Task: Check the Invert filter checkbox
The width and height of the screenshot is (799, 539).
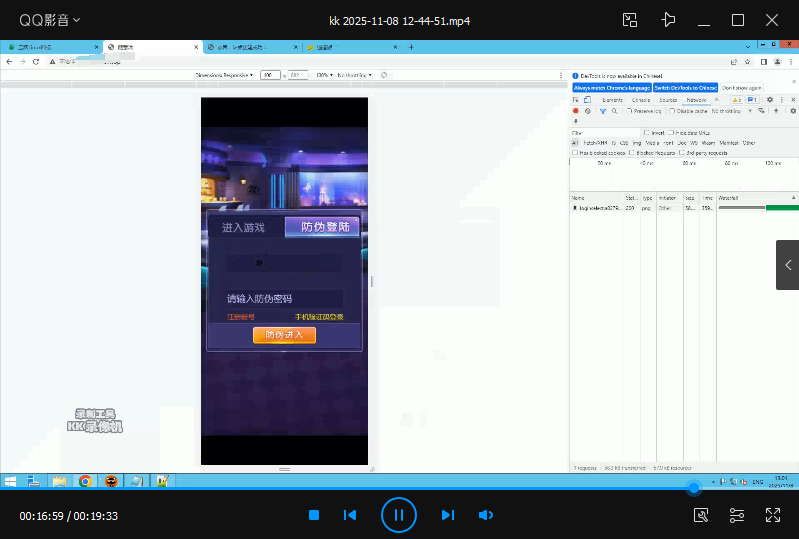Action: click(x=647, y=132)
